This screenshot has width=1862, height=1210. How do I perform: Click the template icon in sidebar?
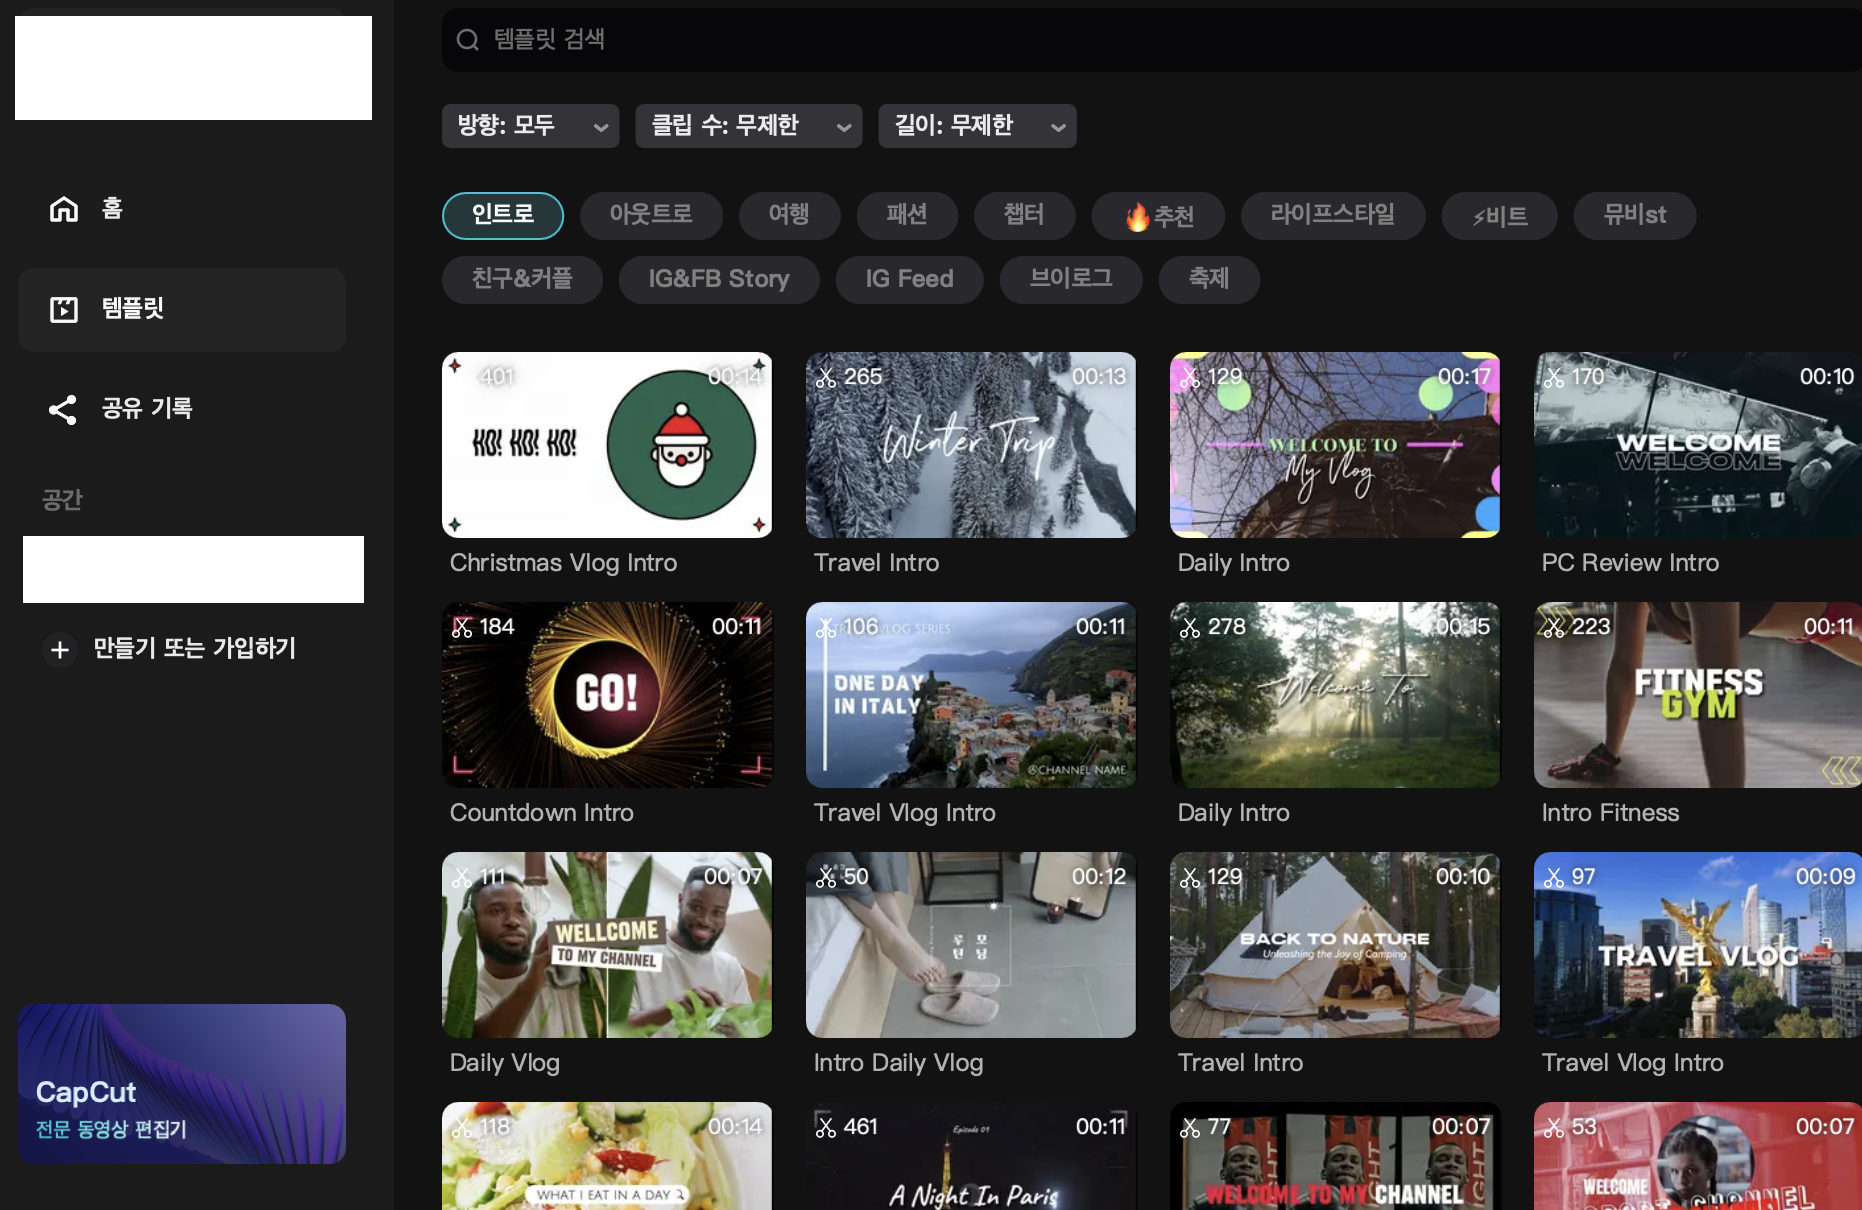(64, 309)
